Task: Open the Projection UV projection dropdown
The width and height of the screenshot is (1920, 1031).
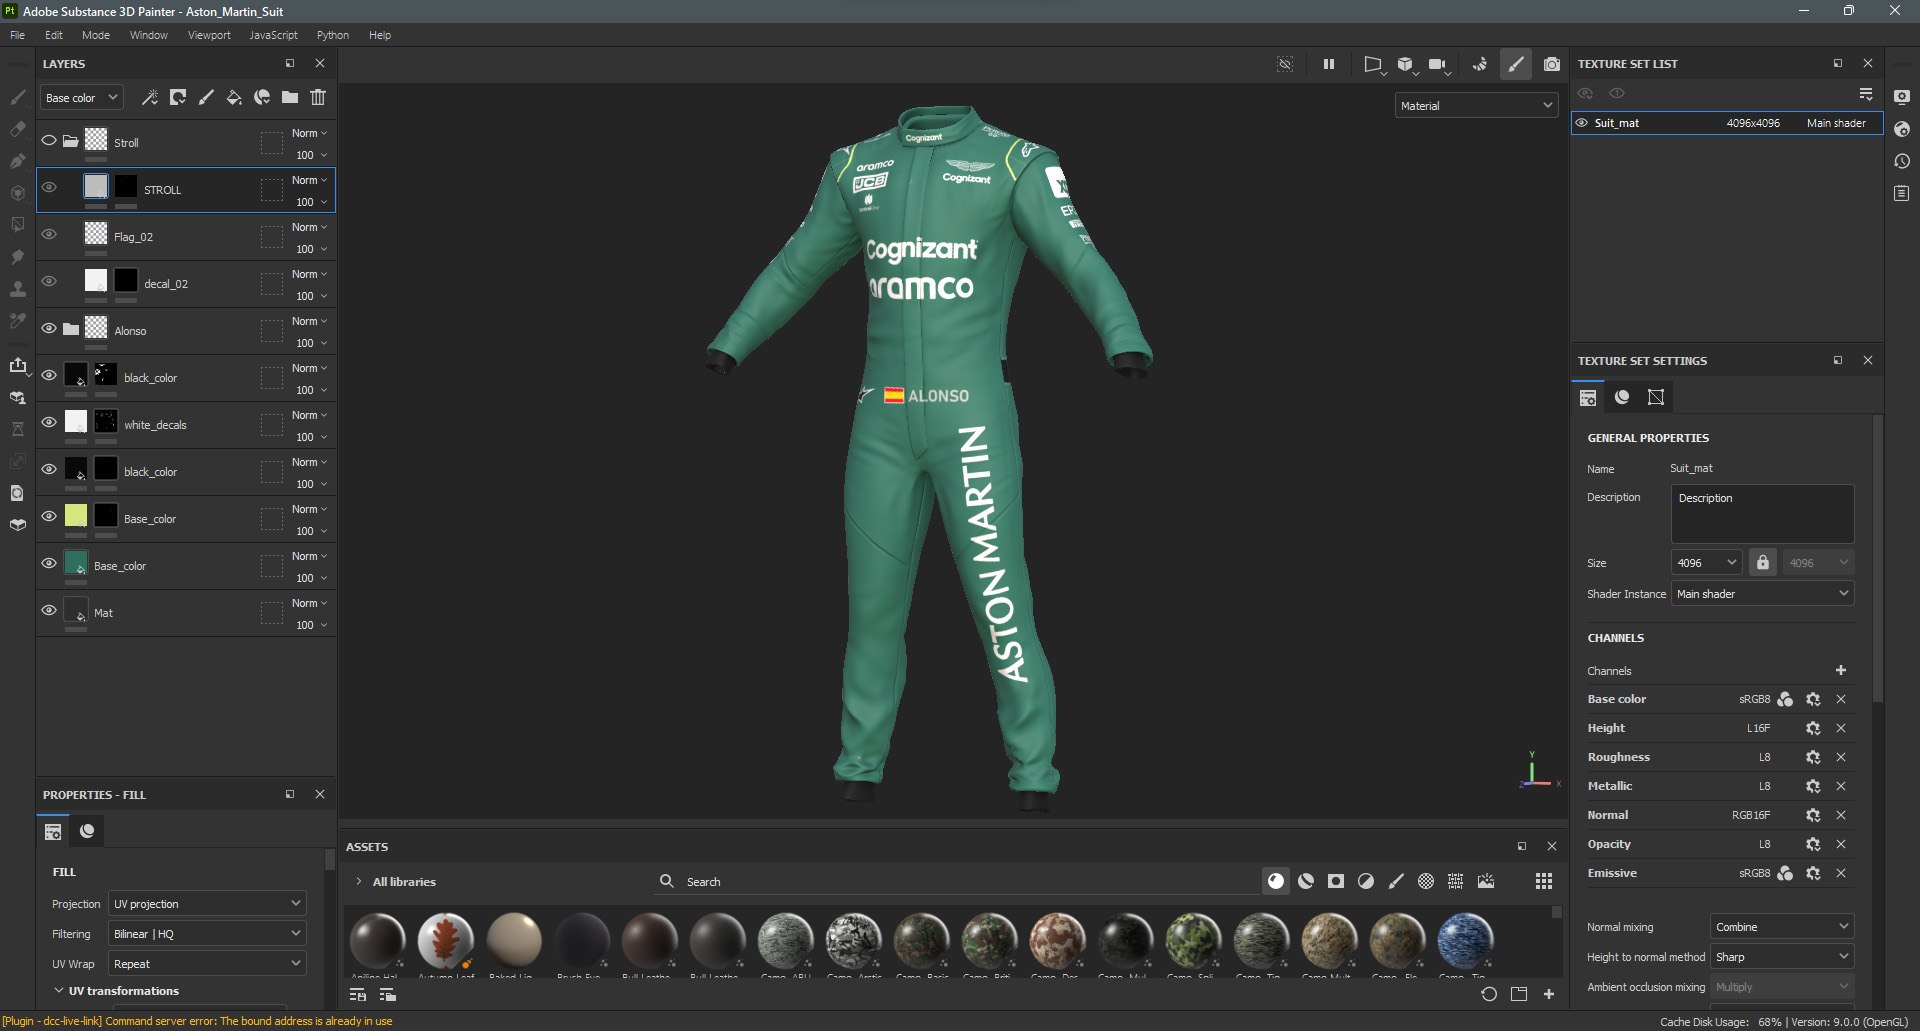Action: click(207, 903)
